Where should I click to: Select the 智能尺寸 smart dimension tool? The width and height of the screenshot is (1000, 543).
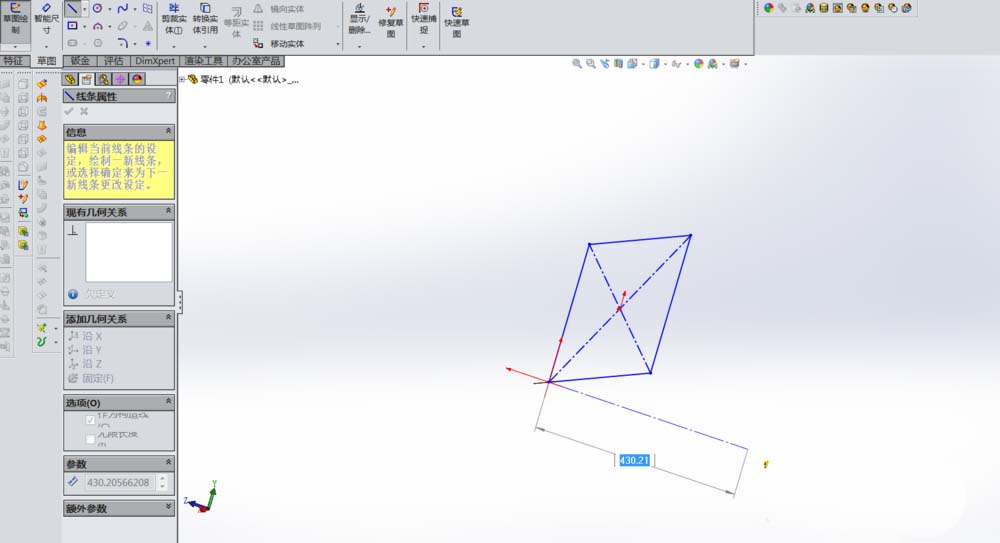(46, 19)
